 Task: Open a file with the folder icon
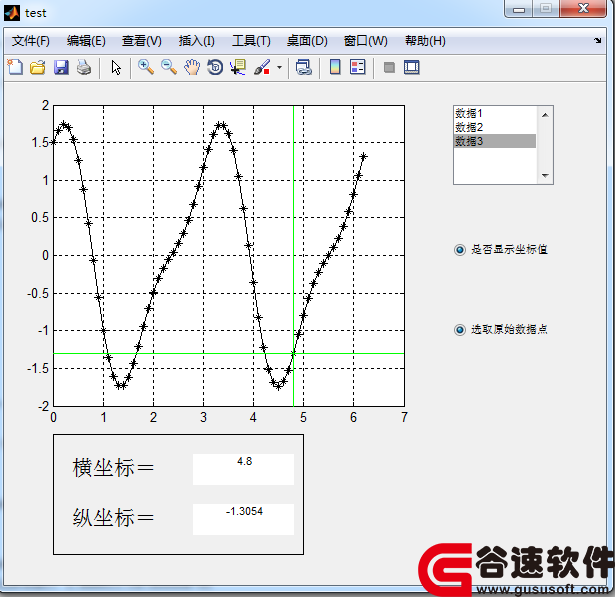click(x=38, y=67)
